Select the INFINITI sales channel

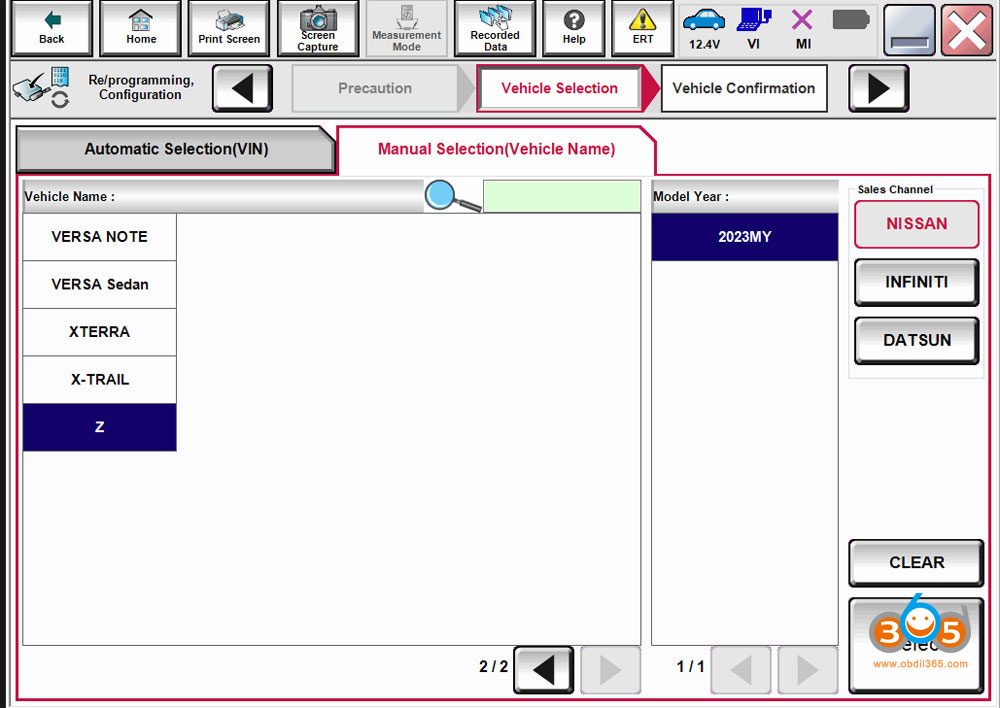[916, 282]
